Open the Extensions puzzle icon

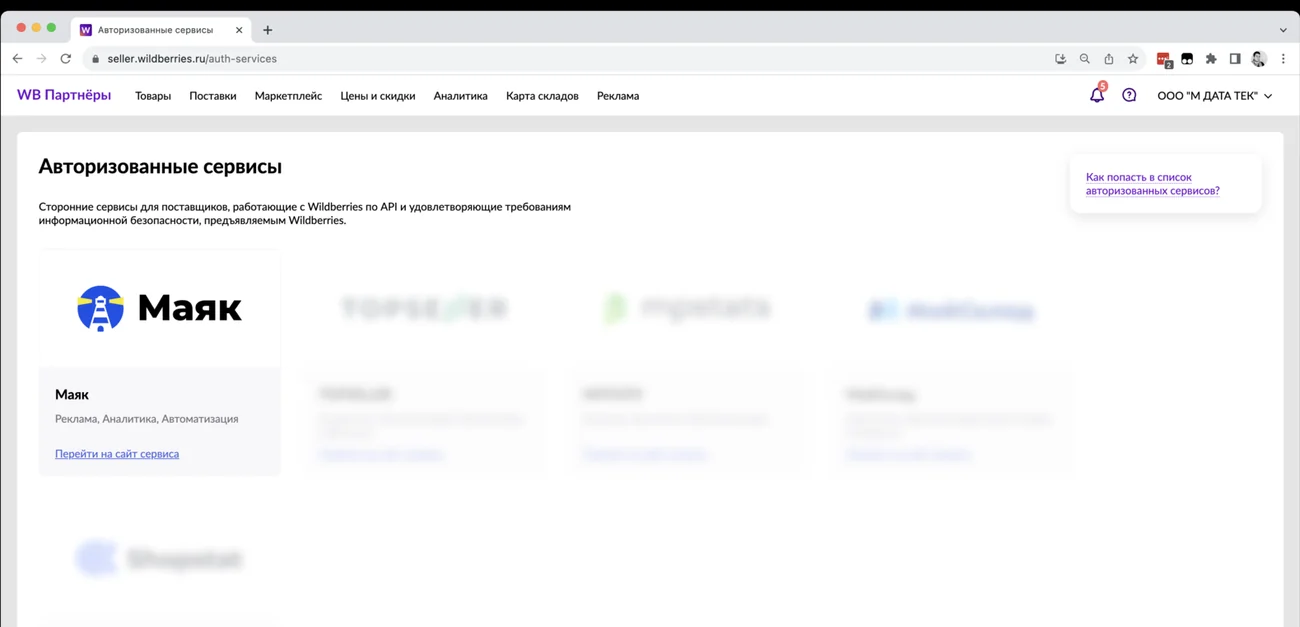(1211, 59)
